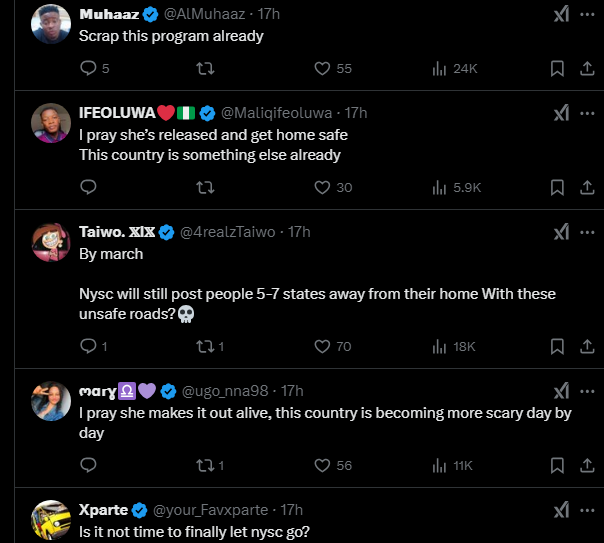The height and width of the screenshot is (543, 604).
Task: Open more options on Muhaaz's tweet
Action: tap(586, 15)
